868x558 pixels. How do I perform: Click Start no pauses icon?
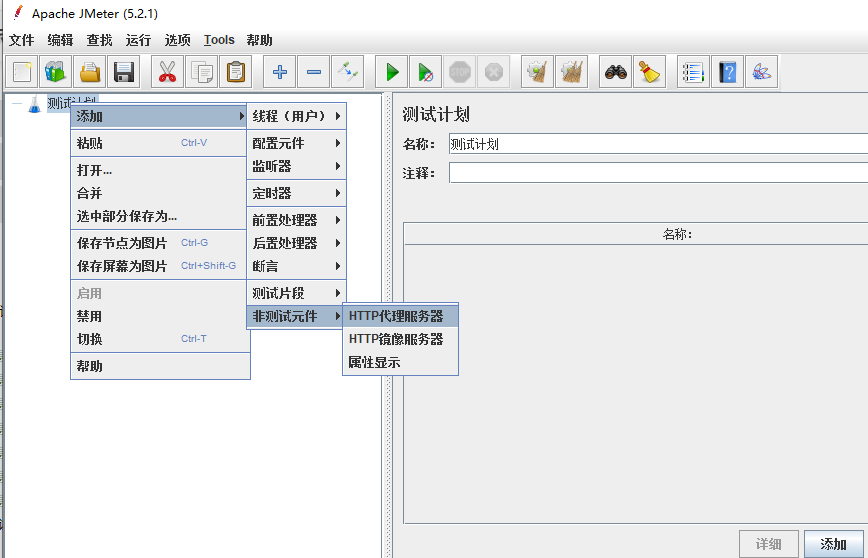click(x=425, y=72)
